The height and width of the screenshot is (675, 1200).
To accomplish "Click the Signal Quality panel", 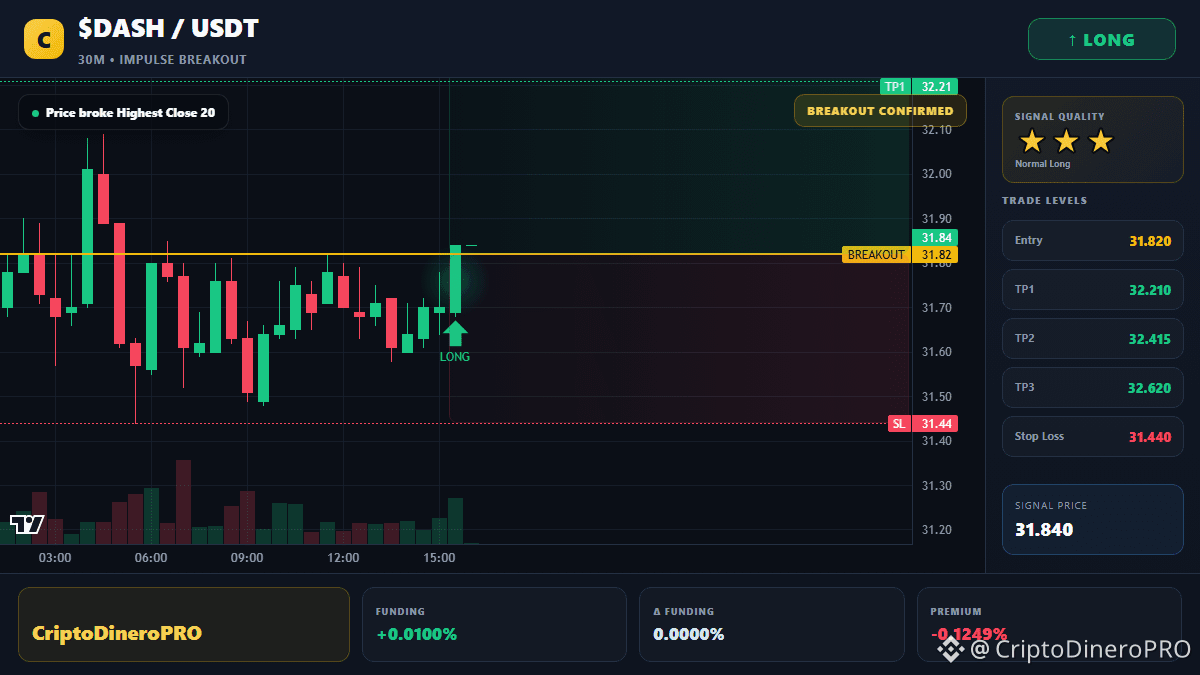I will [x=1092, y=139].
